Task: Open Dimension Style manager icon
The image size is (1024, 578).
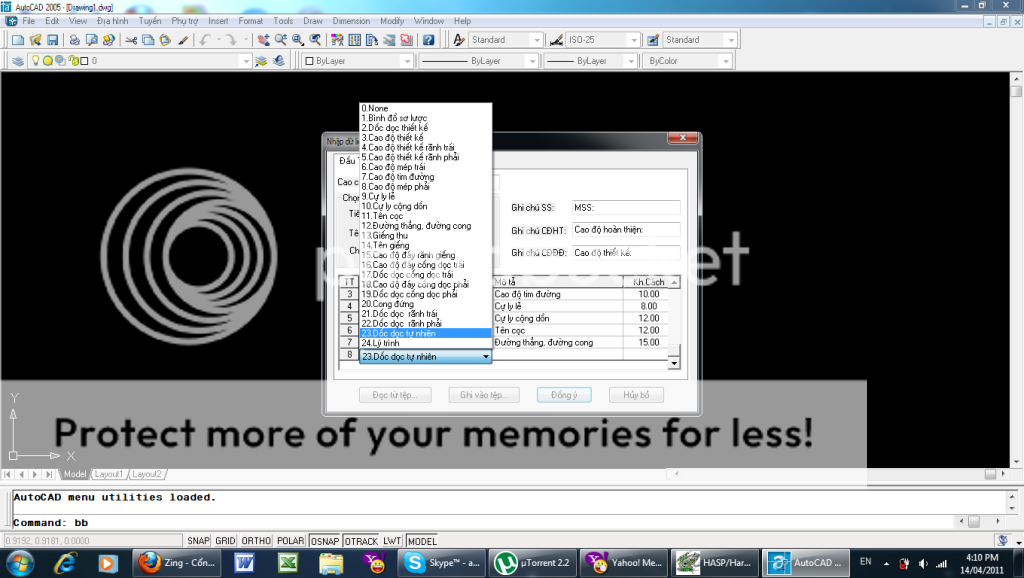Action: pyautogui.click(x=556, y=40)
